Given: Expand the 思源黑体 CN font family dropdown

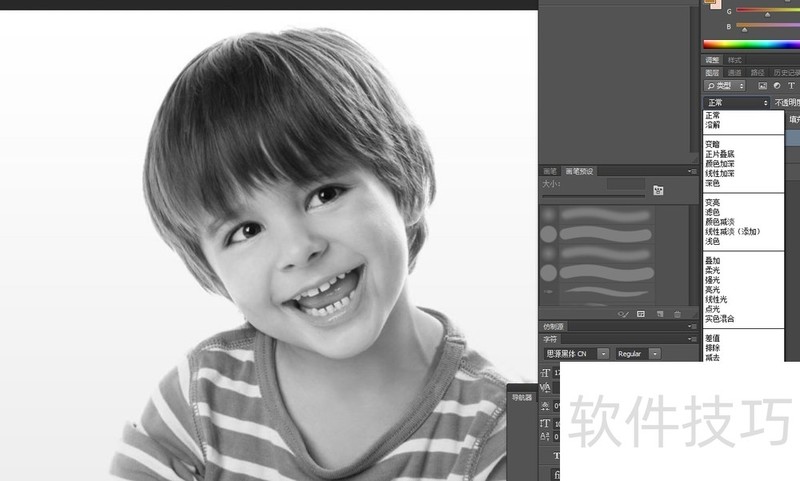Looking at the screenshot, I should (x=603, y=354).
